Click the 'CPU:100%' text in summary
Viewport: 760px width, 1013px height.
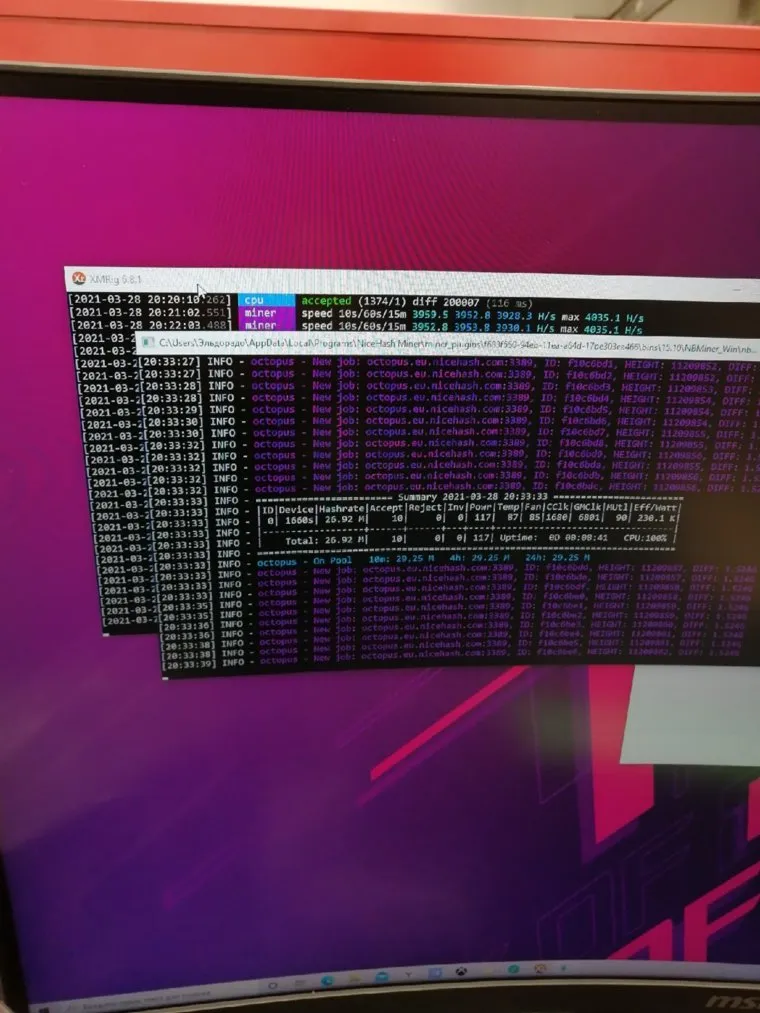tap(646, 540)
